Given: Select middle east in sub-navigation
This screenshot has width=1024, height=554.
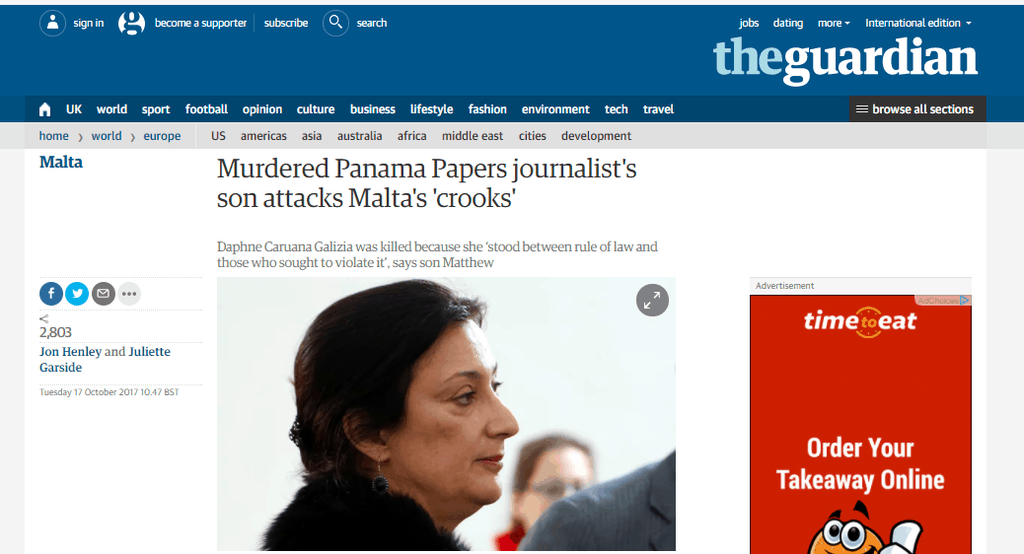Looking at the screenshot, I should [x=472, y=136].
